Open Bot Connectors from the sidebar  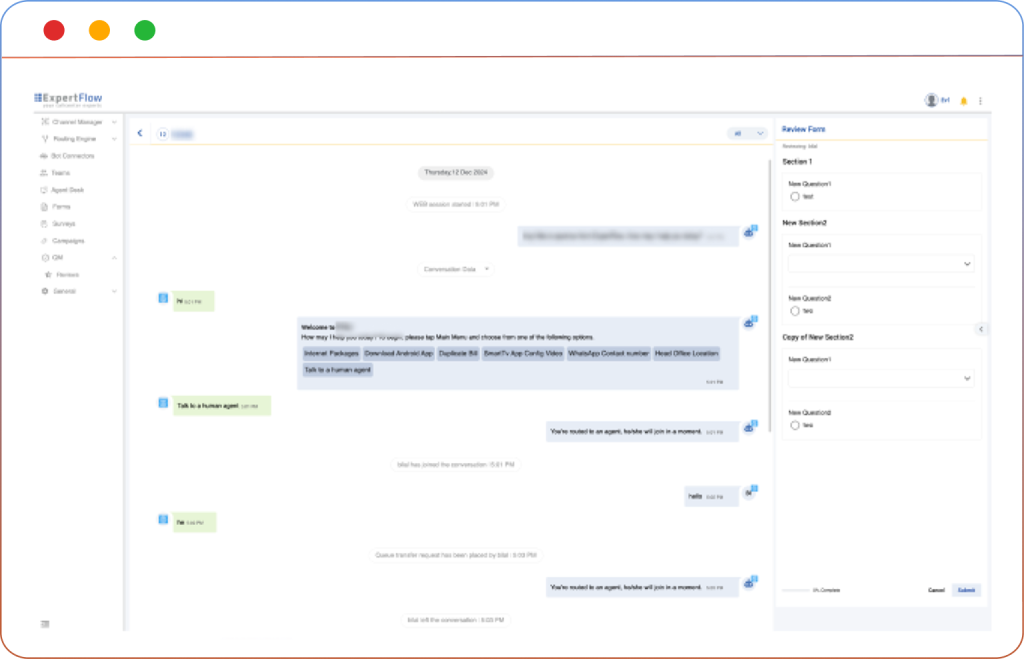click(70, 156)
